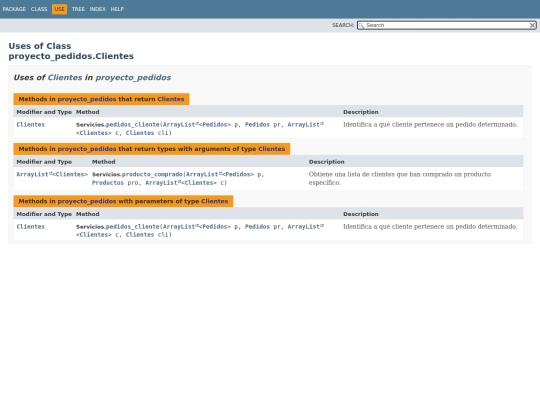
Task: Open Clientes return type in first table
Action: click(x=31, y=125)
